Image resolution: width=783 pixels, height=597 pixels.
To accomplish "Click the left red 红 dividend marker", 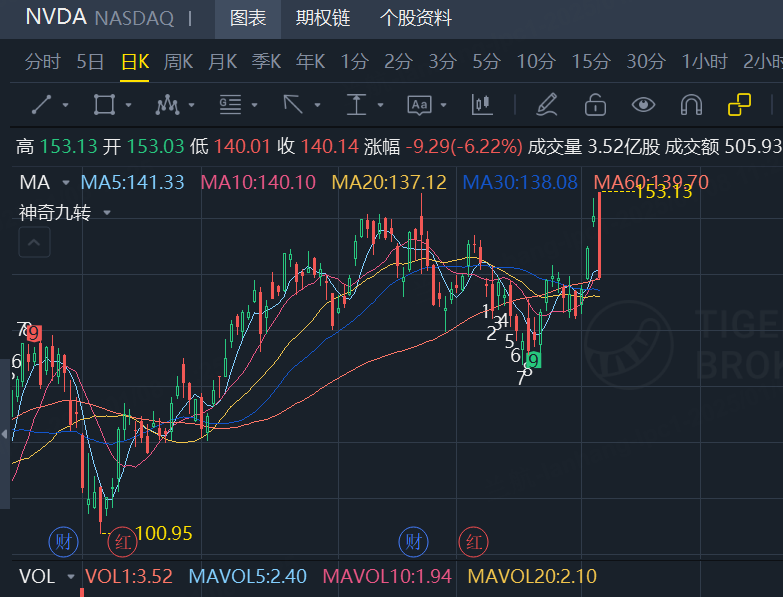I will point(122,542).
